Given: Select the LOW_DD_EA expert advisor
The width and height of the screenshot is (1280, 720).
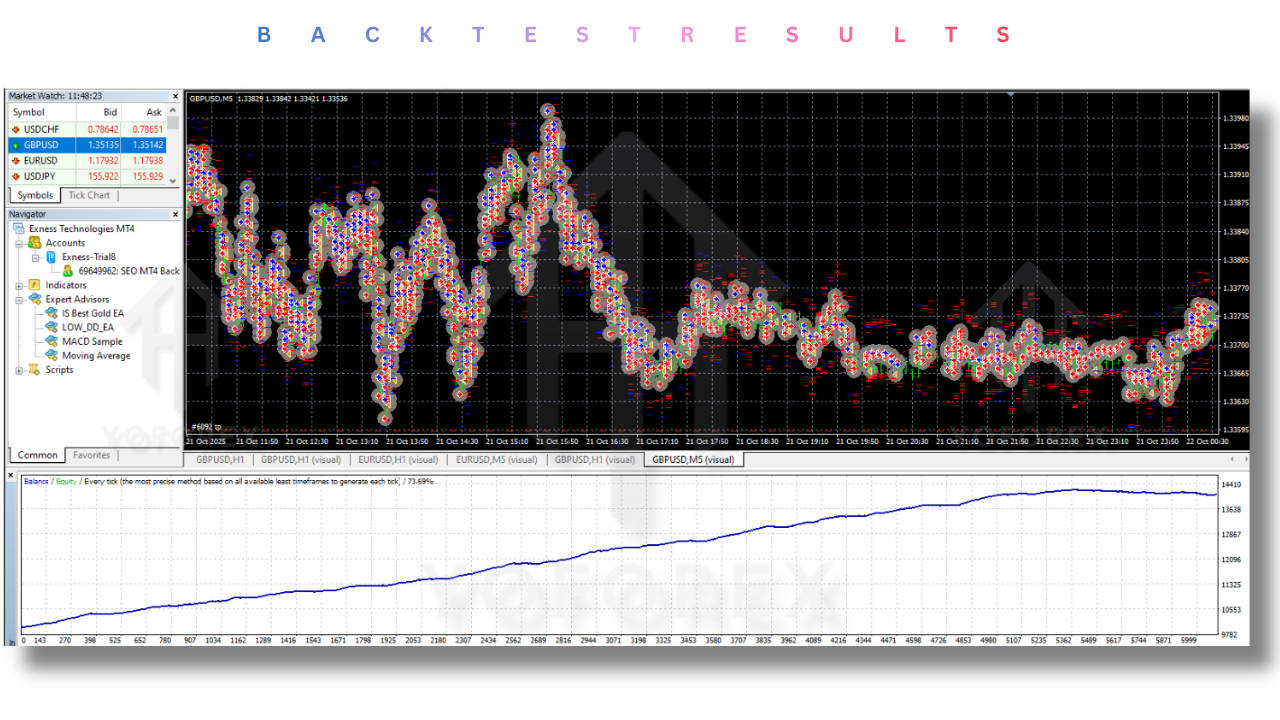Looking at the screenshot, I should pyautogui.click(x=87, y=328).
